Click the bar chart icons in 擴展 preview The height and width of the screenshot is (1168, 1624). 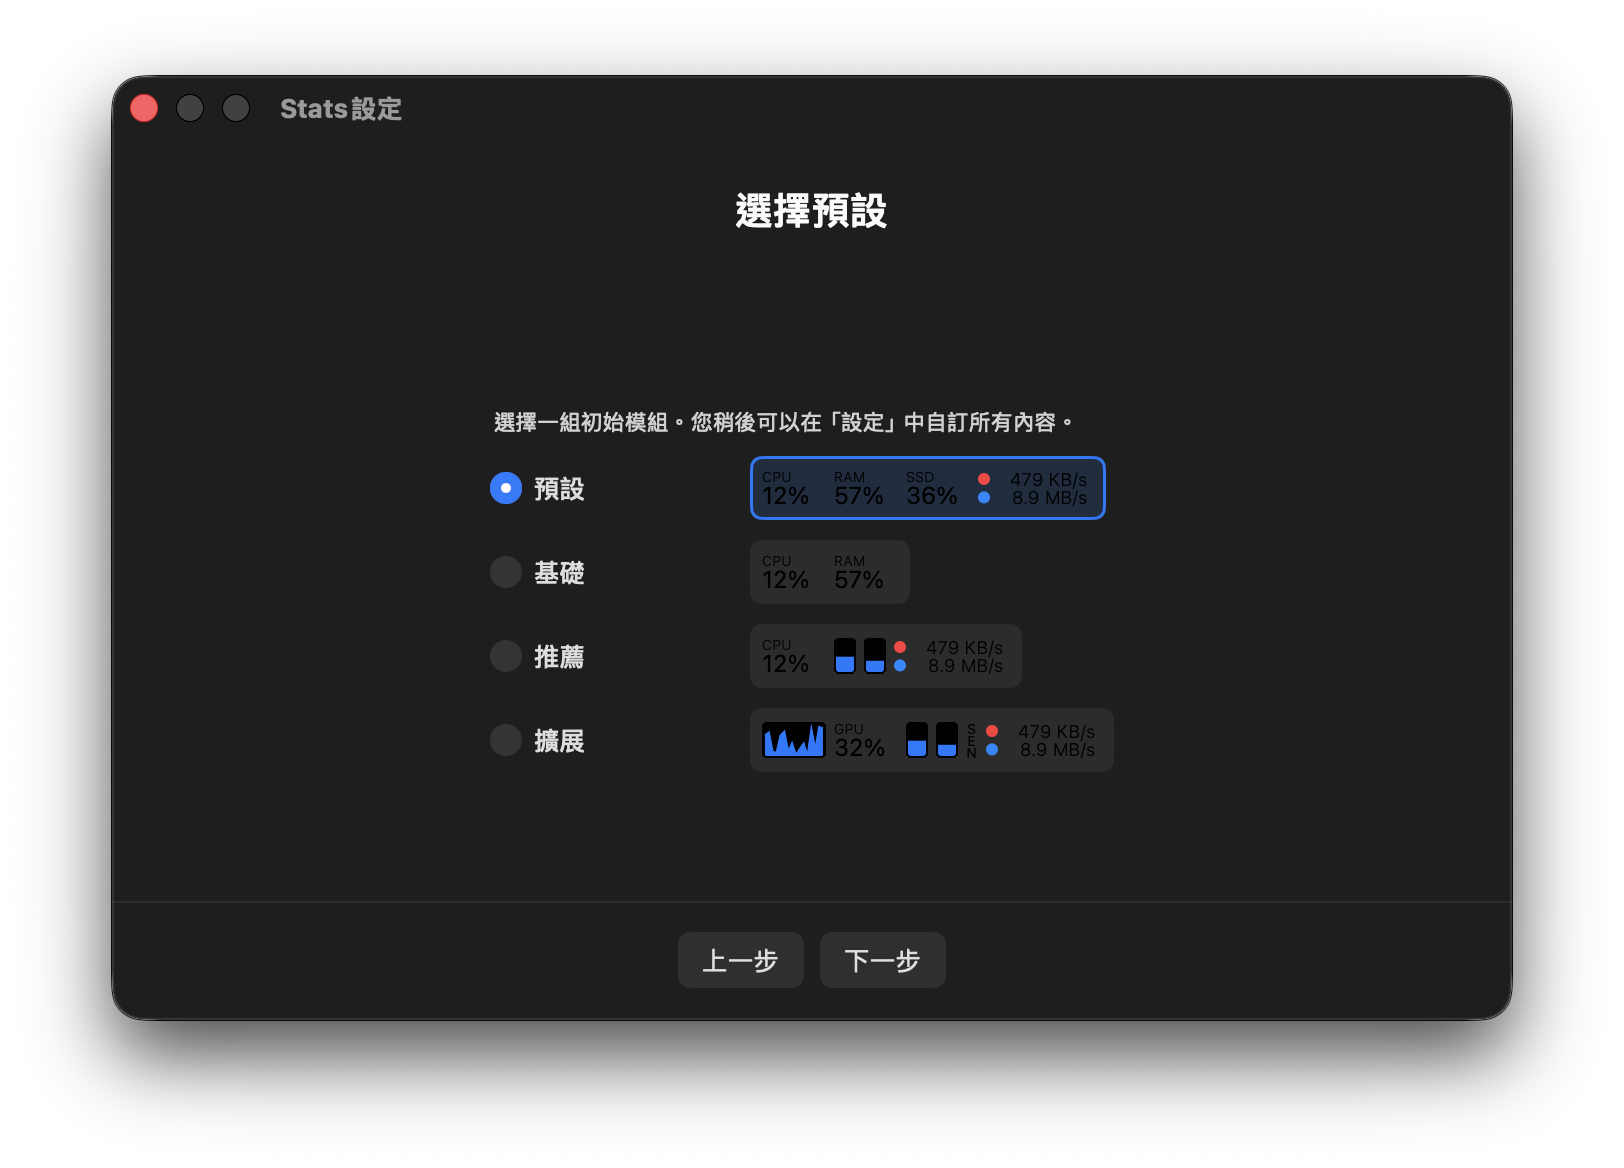tap(932, 740)
